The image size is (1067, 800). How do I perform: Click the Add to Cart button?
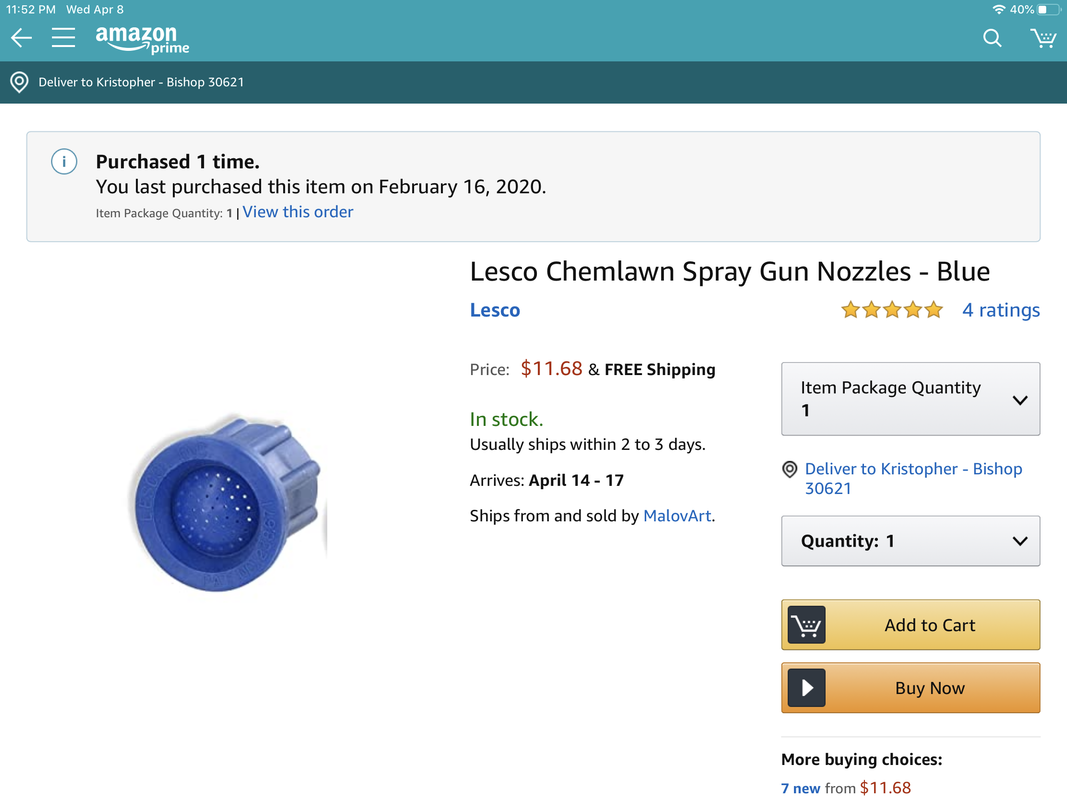[910, 625]
